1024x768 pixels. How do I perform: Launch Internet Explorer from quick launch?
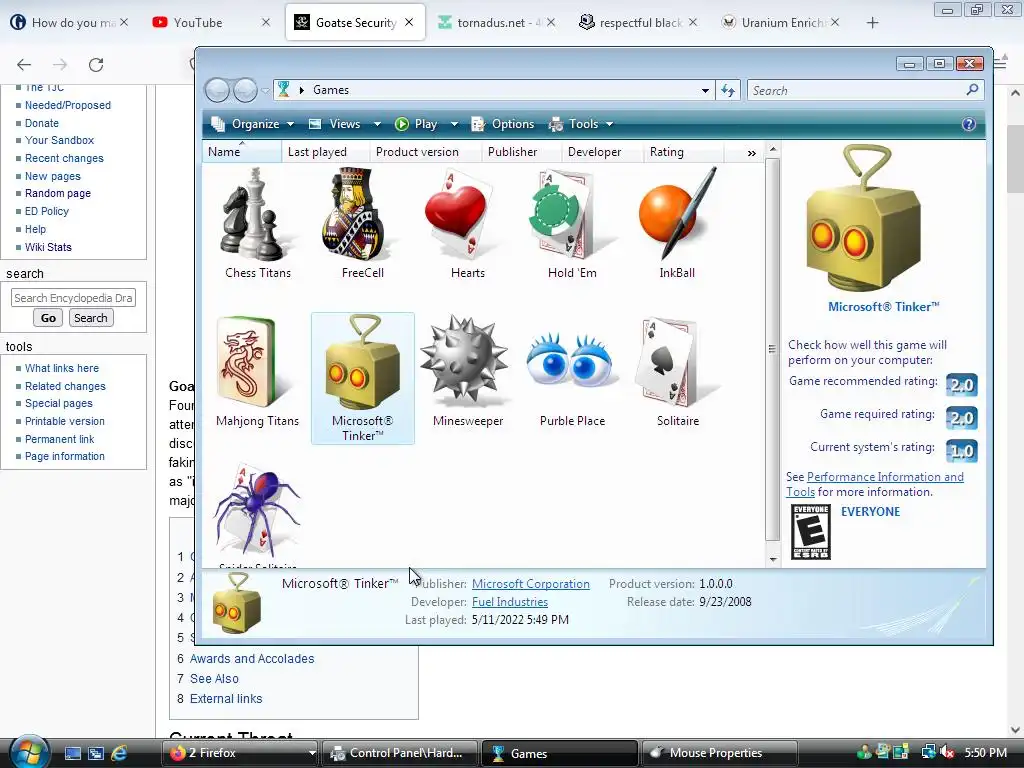pyautogui.click(x=119, y=753)
